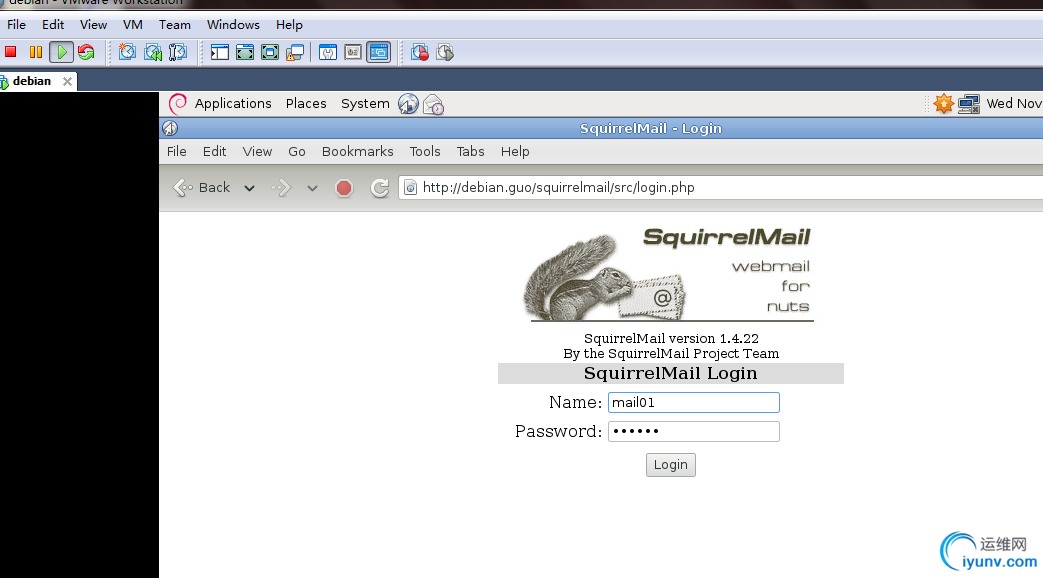Reset the virtual machine using the circular arrows icon
Image resolution: width=1043 pixels, height=578 pixels.
coord(86,52)
